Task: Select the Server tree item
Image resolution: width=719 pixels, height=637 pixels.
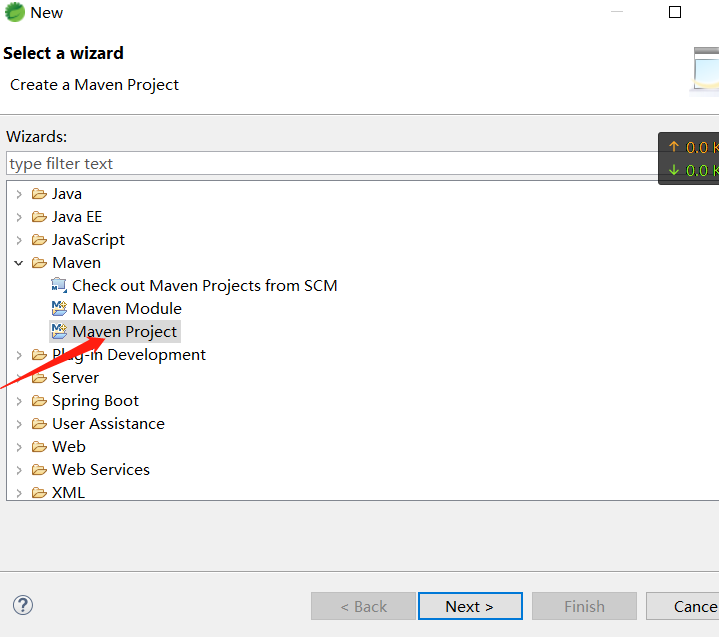Action: [75, 377]
